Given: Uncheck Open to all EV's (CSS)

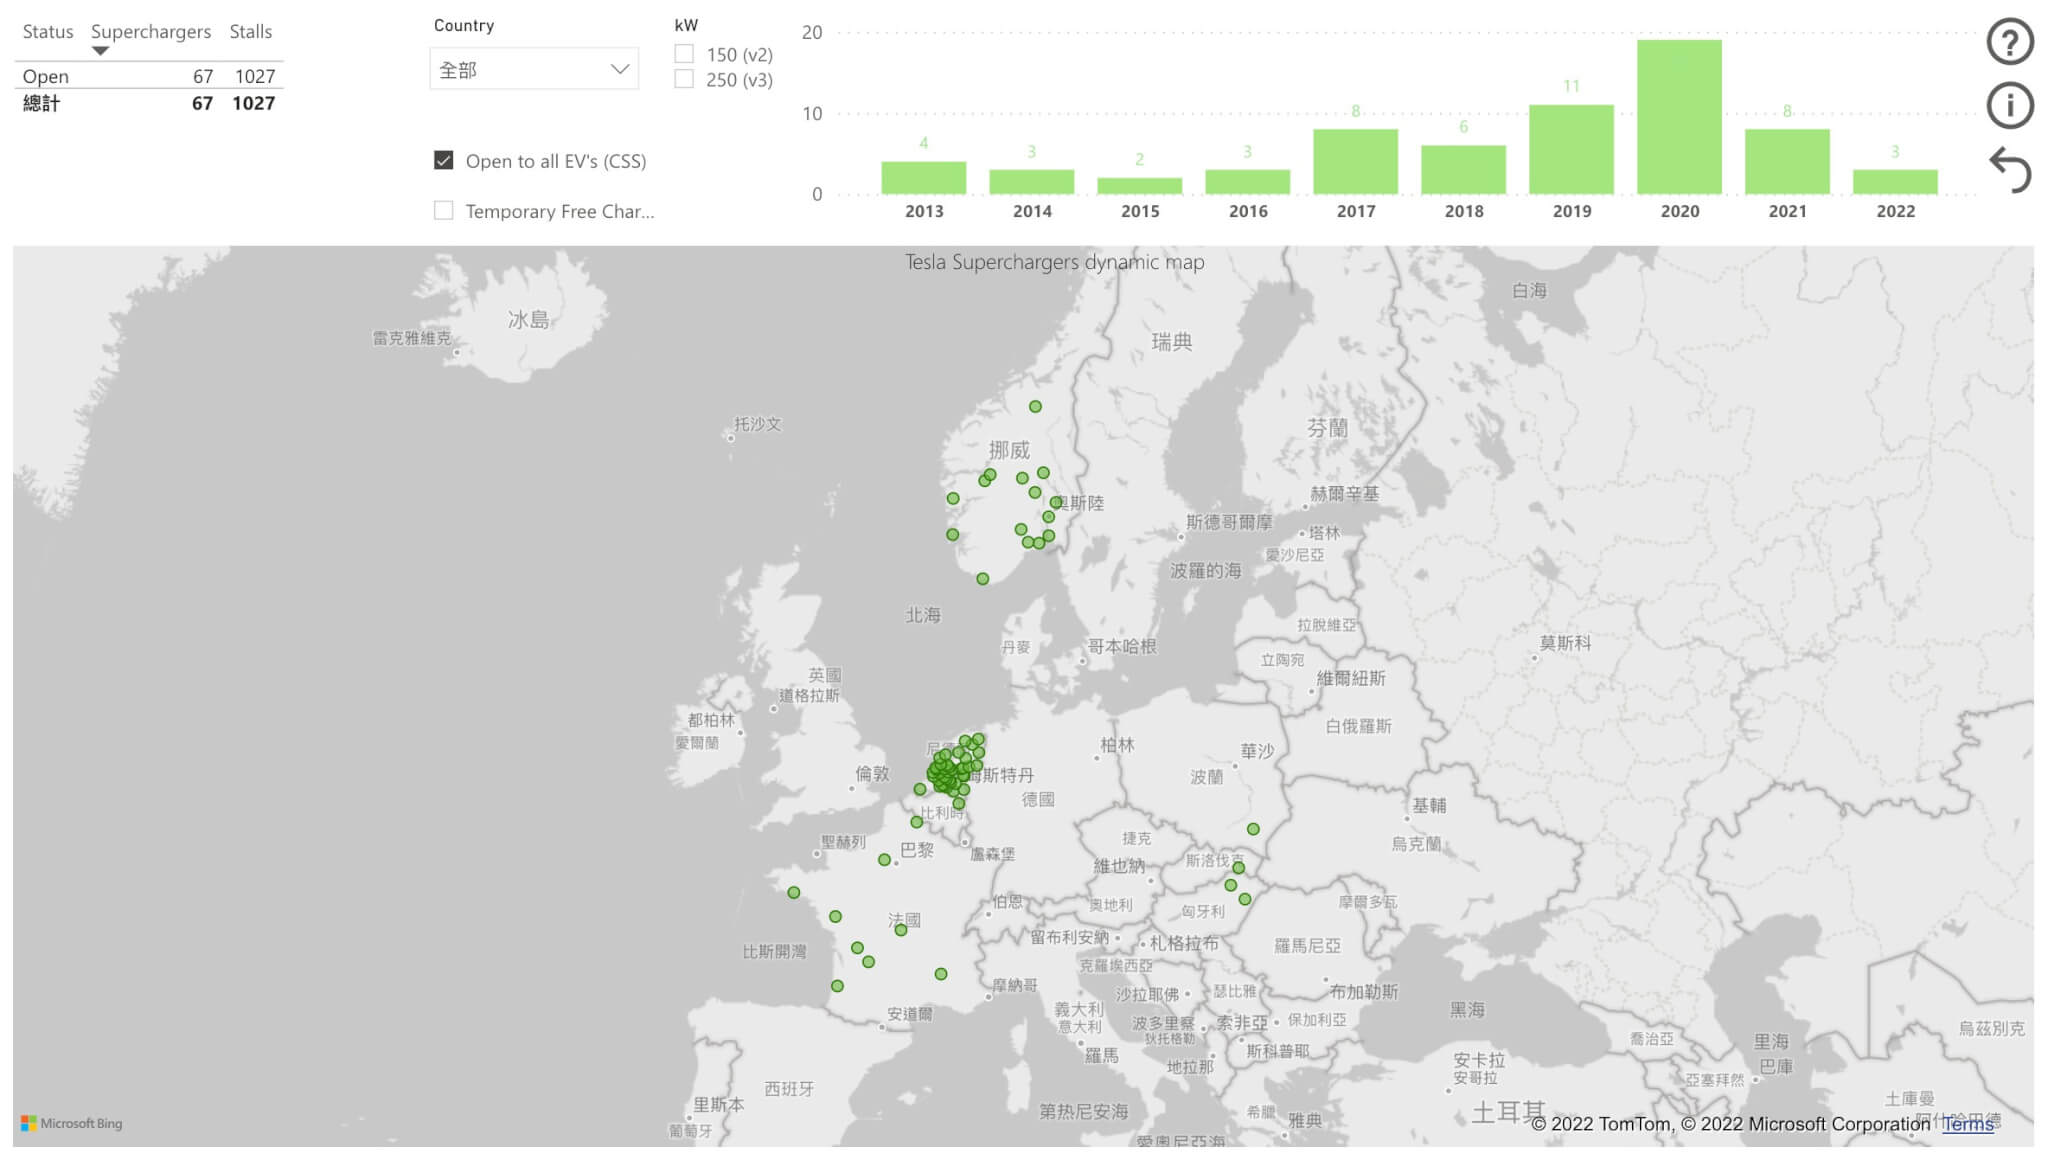Looking at the screenshot, I should tap(444, 160).
